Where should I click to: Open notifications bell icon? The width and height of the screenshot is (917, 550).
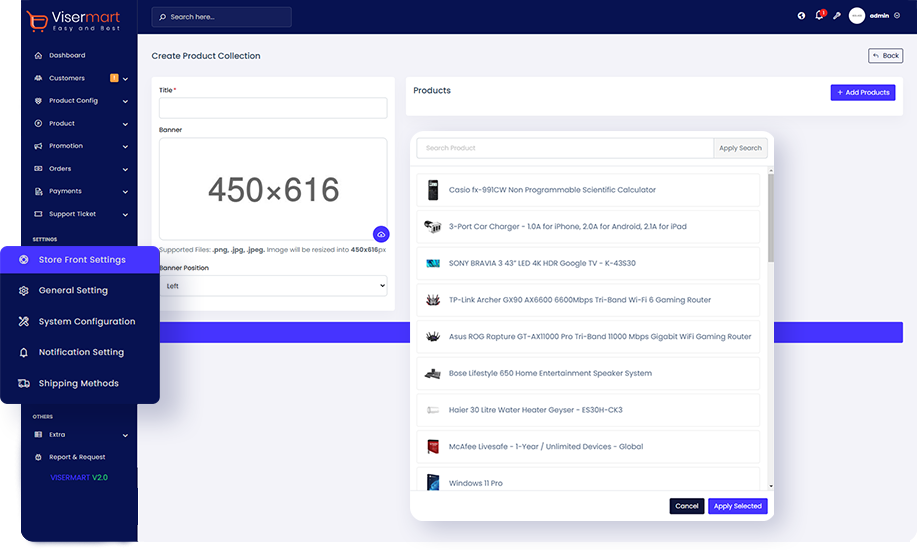pos(819,15)
